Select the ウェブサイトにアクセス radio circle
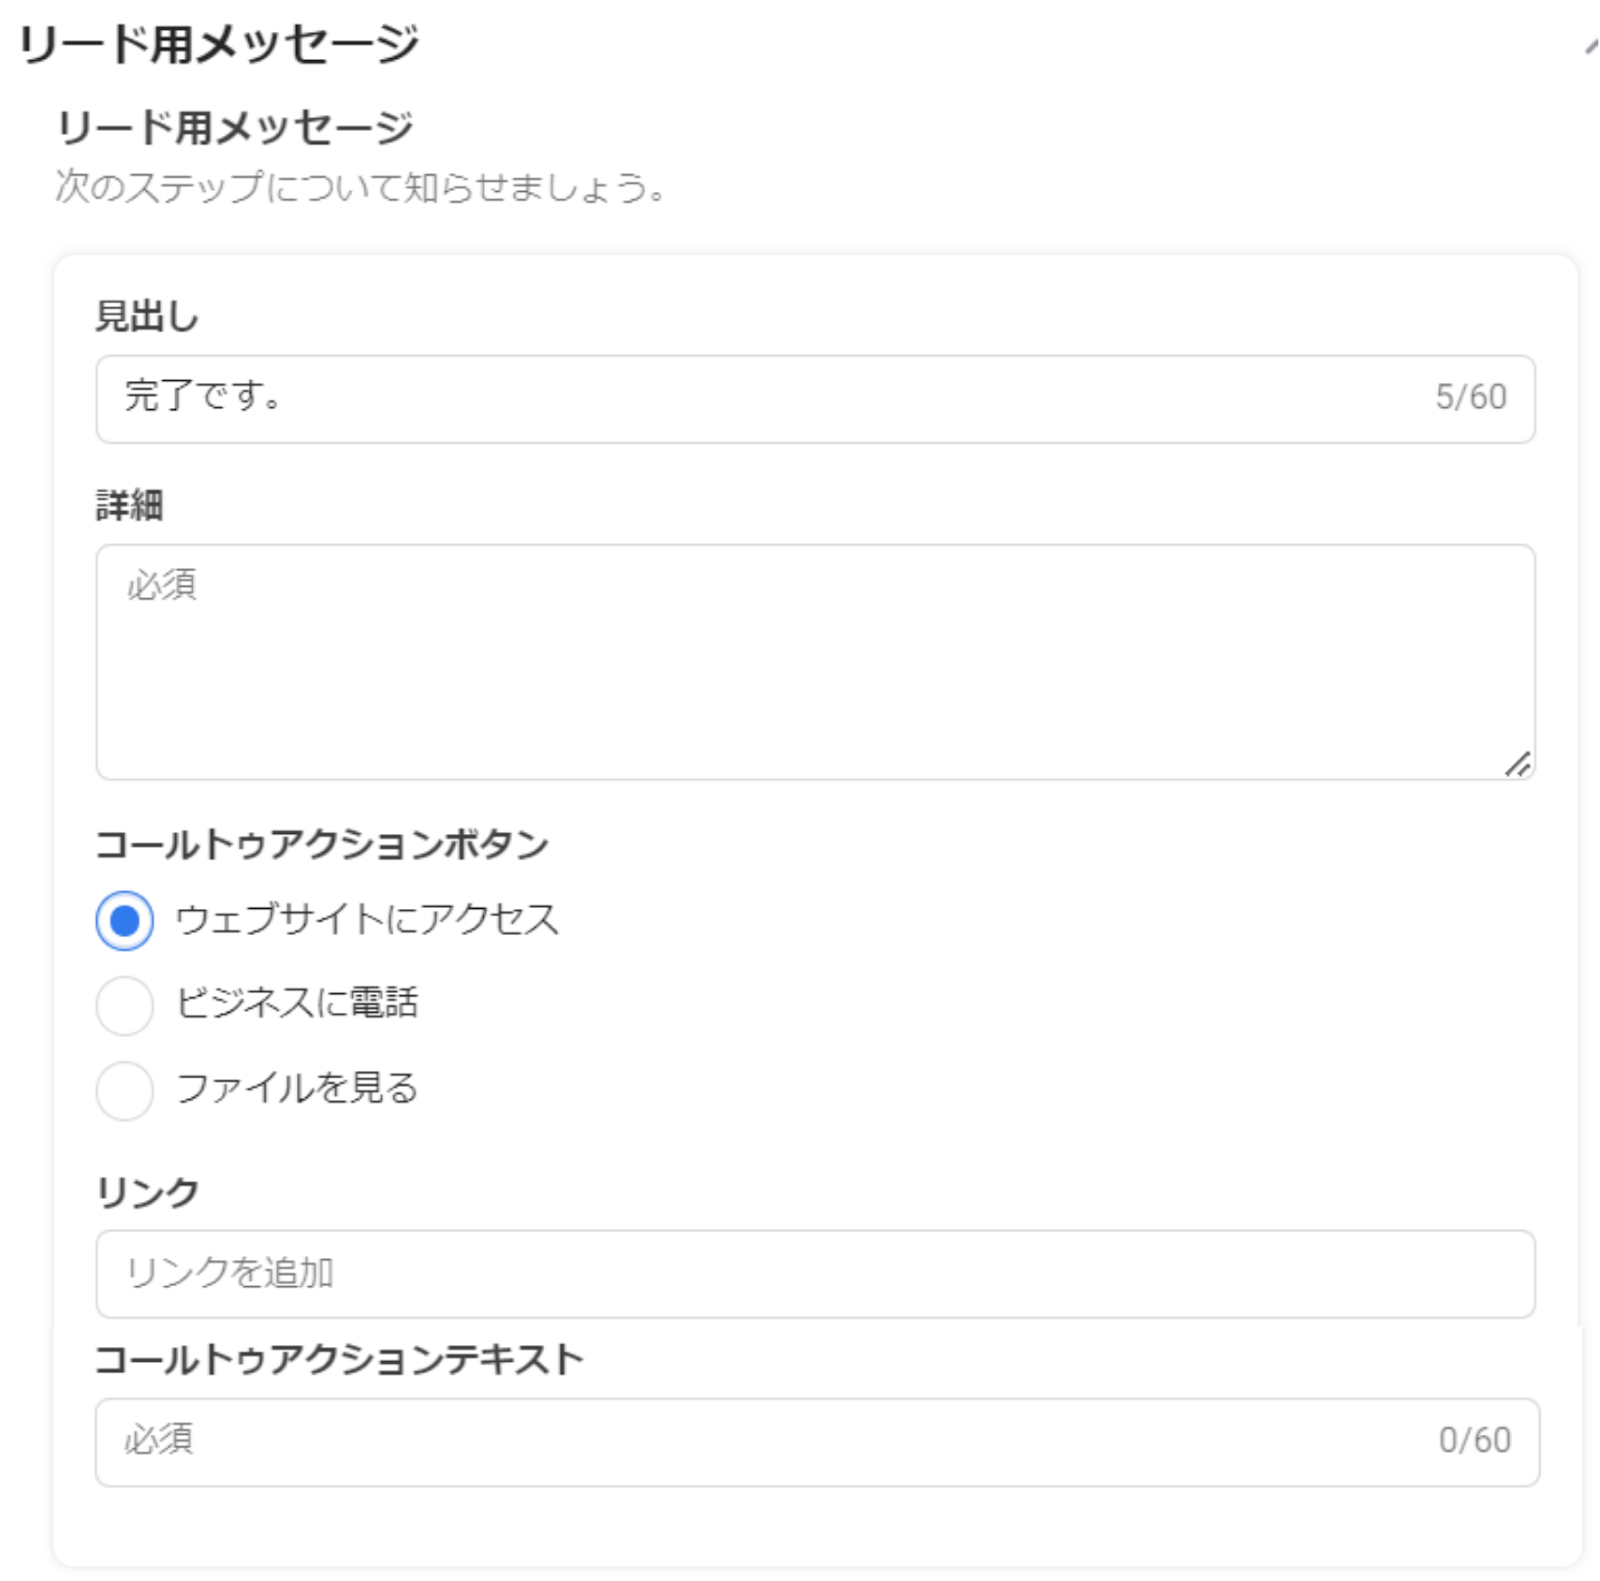The width and height of the screenshot is (1600, 1581). 125,920
